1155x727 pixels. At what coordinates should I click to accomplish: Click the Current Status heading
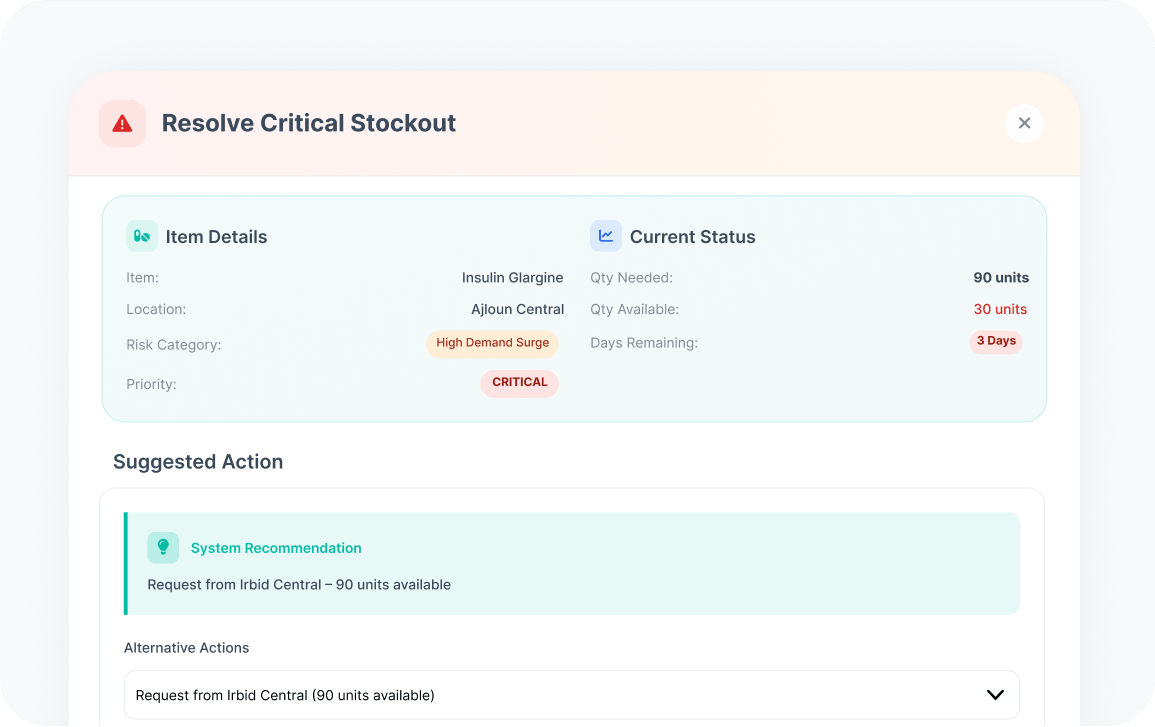point(692,237)
